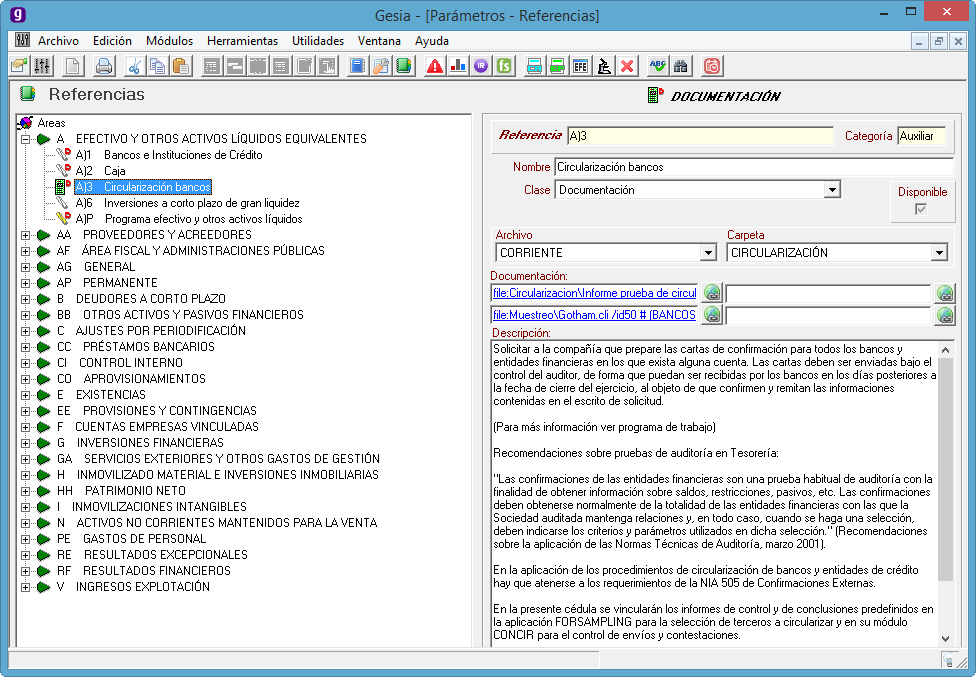976x677 pixels.
Task: Expand HH PATRIMONIO NETO node
Action: point(26,491)
